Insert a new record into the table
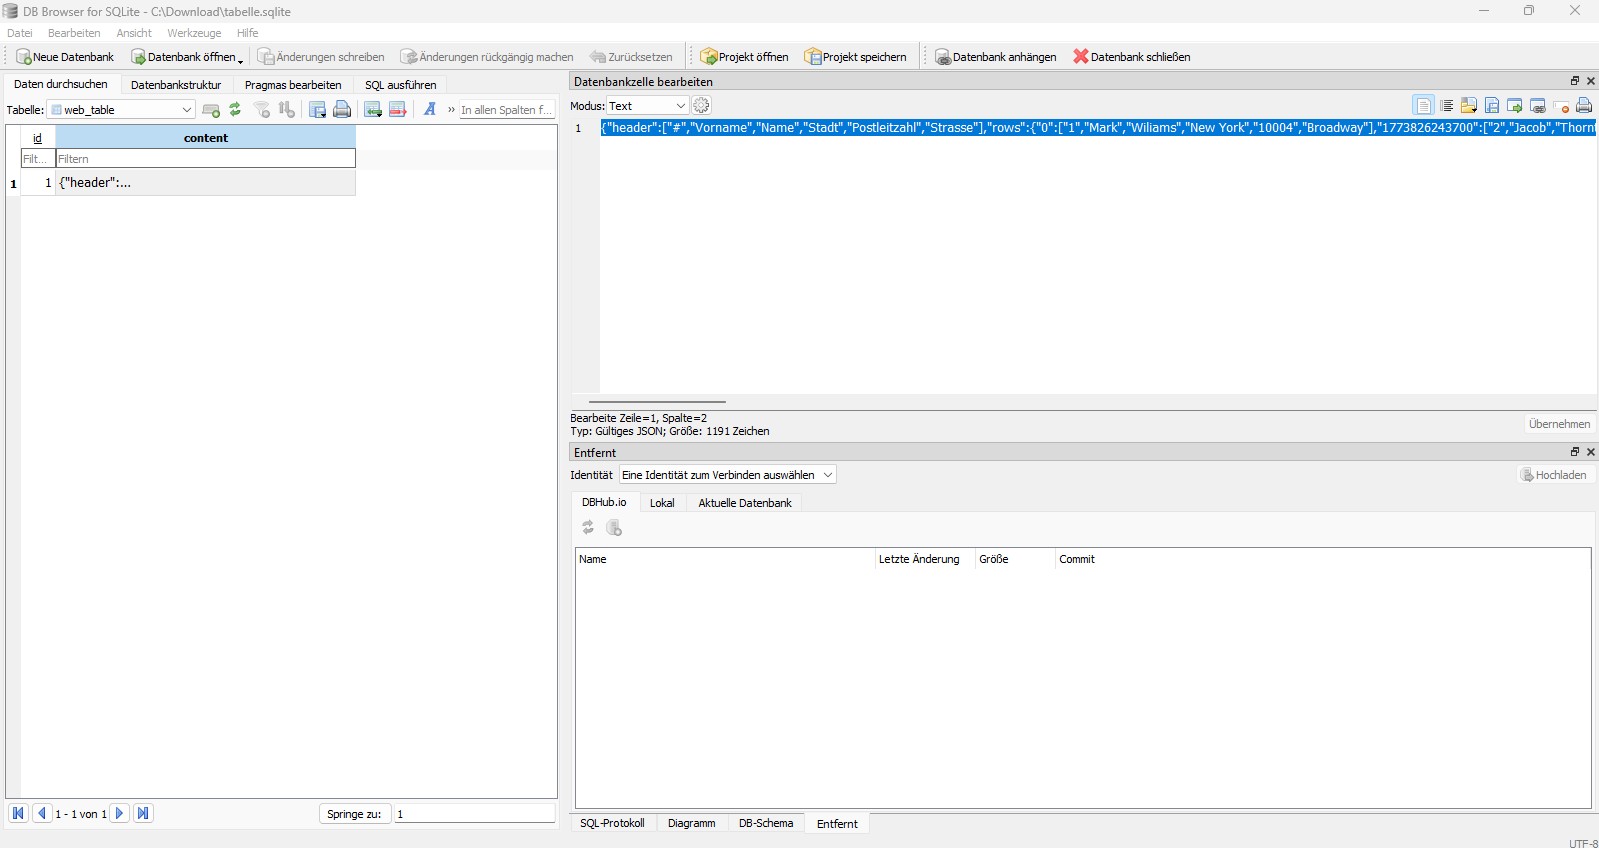 pos(372,110)
